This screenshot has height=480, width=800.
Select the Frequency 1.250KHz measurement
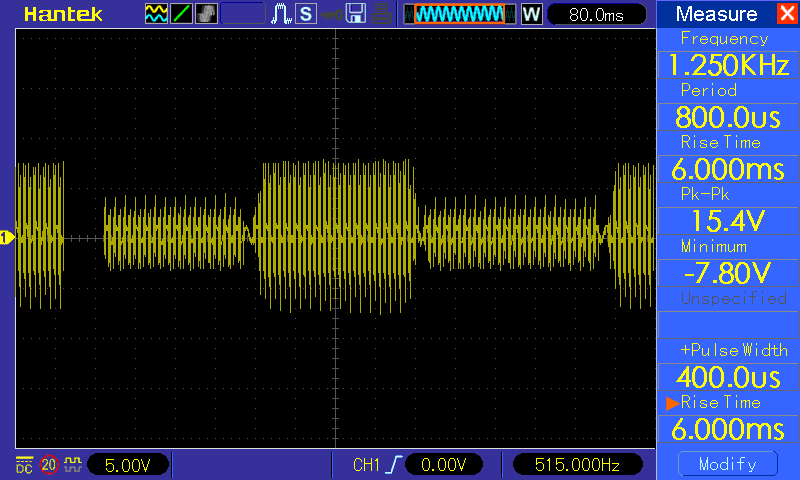[728, 65]
